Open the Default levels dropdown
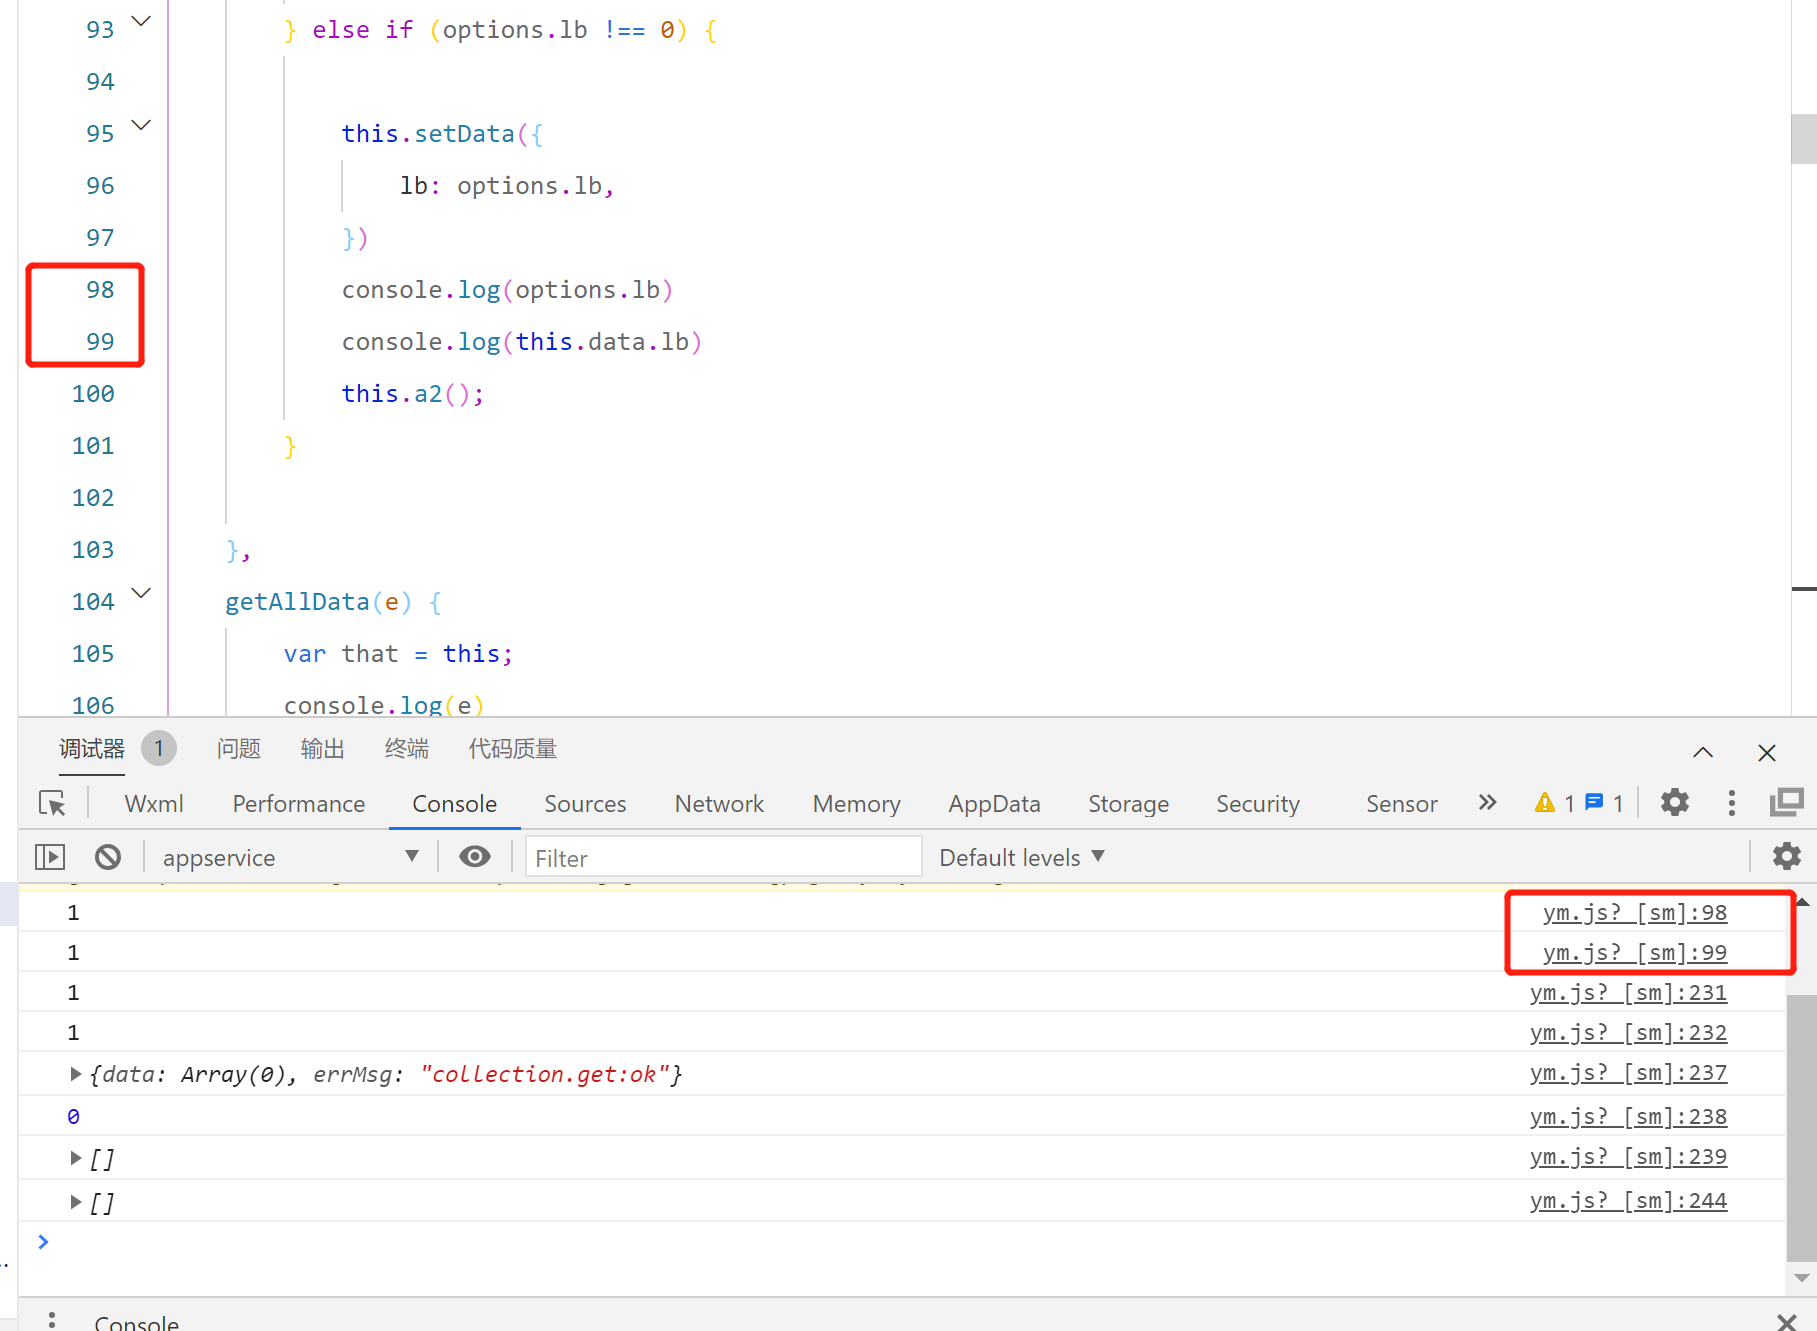The height and width of the screenshot is (1331, 1817). (1022, 857)
